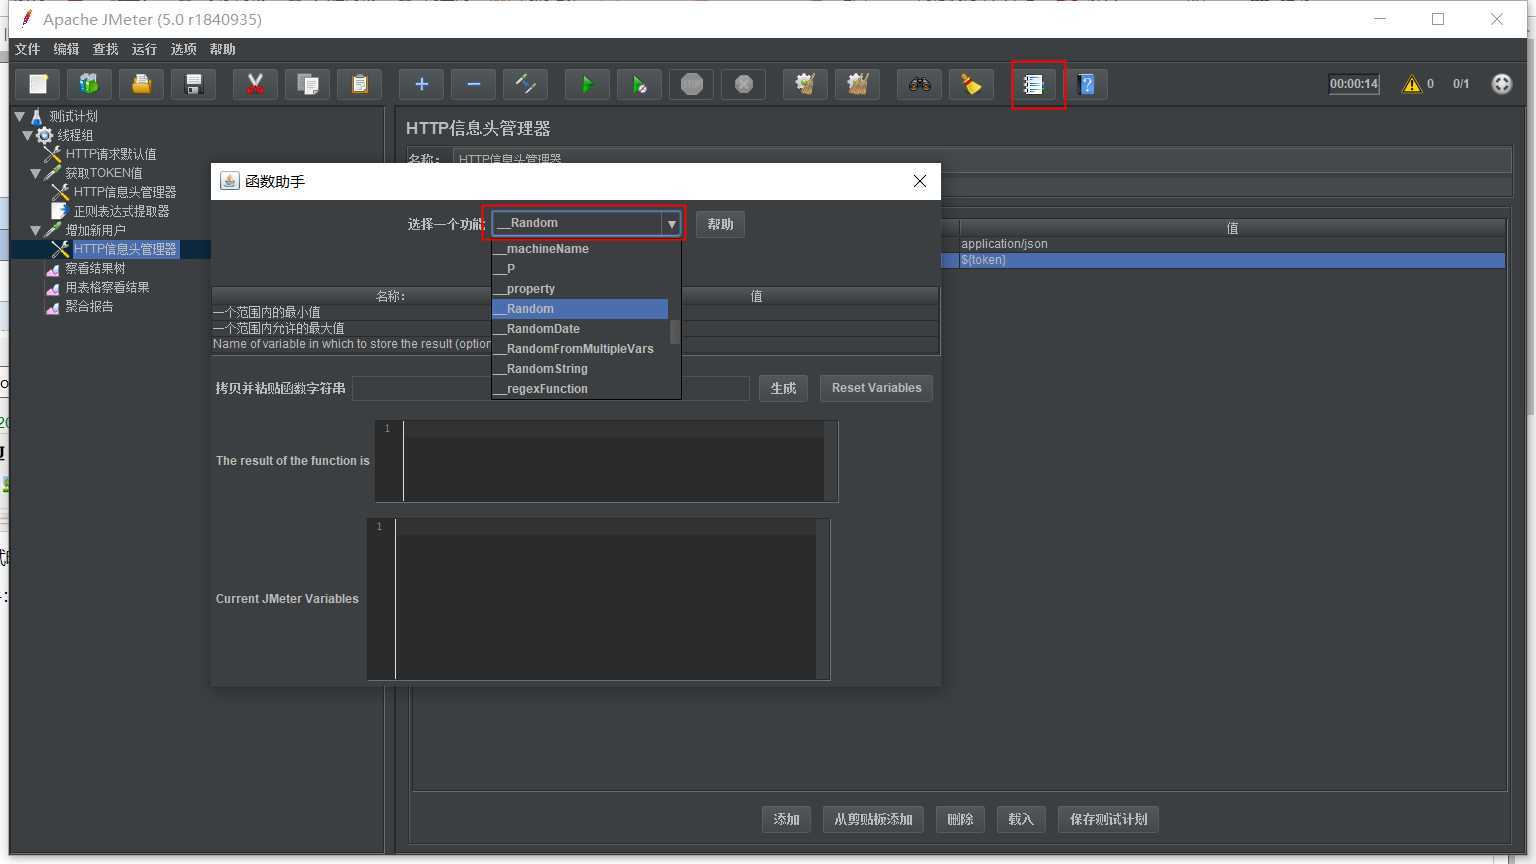This screenshot has width=1536, height=864.
Task: Select 察看结果树 tree item
Action: click(95, 268)
